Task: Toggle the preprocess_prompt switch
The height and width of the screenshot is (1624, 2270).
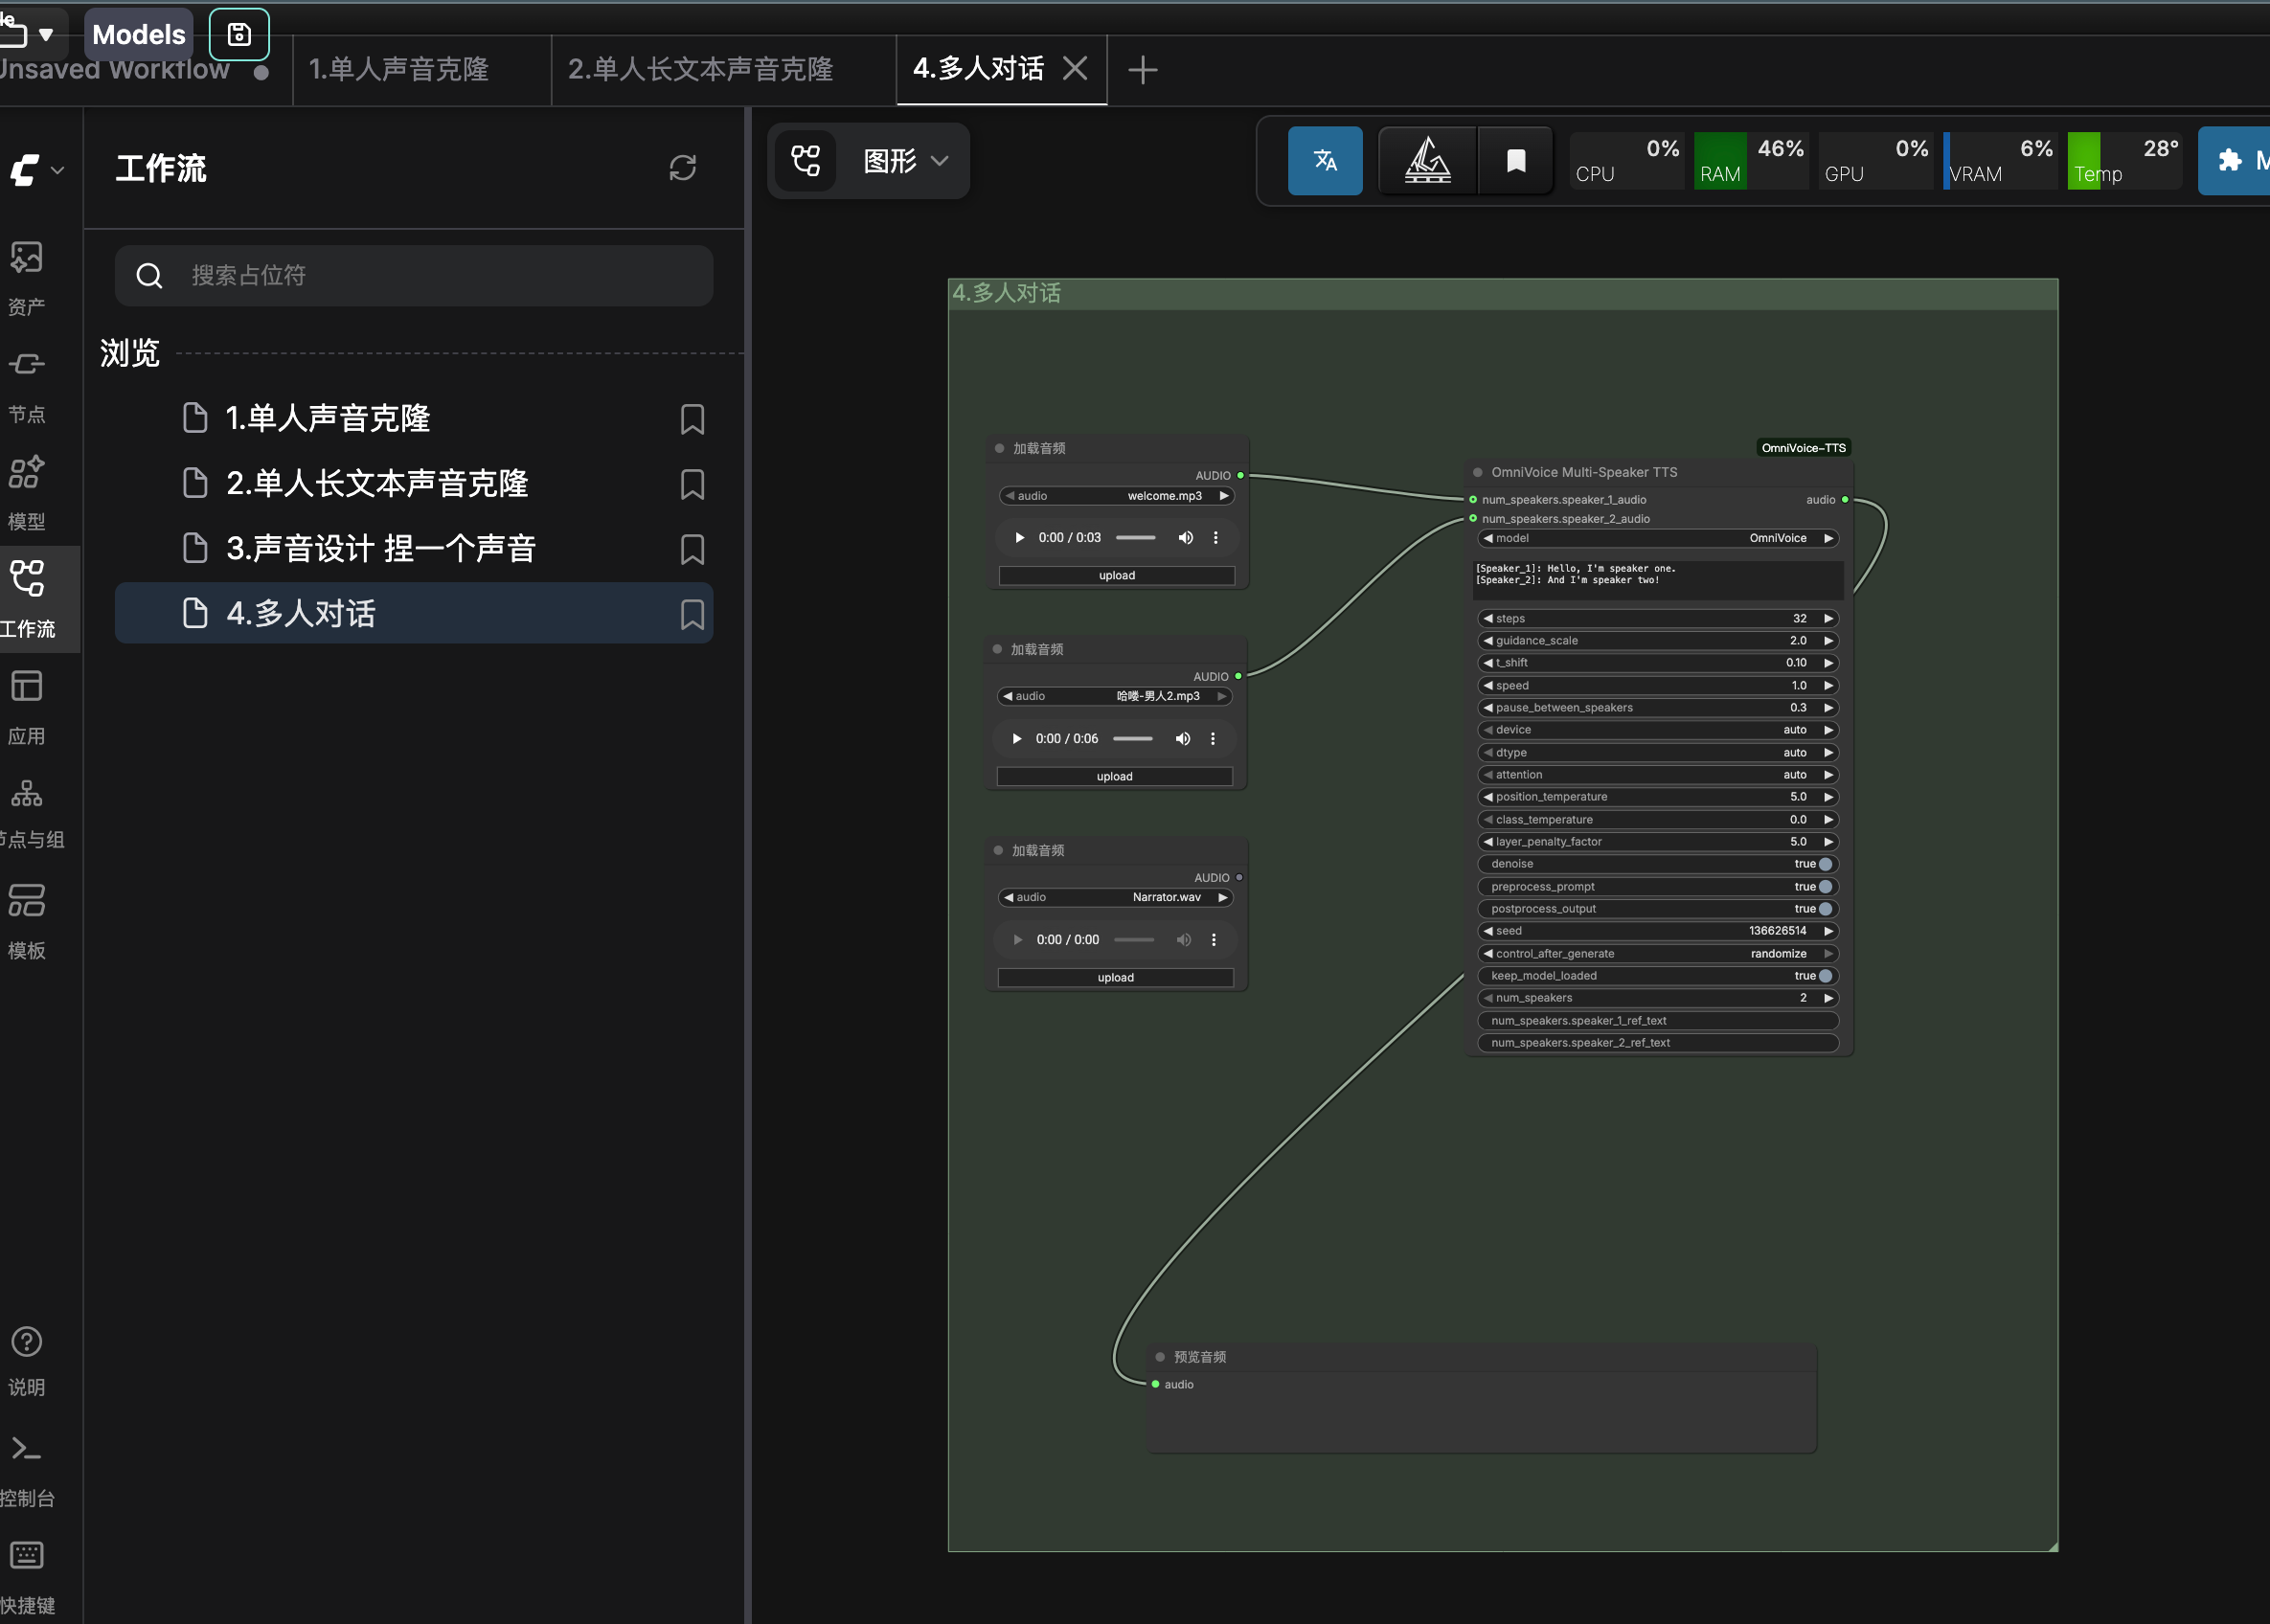Action: pyautogui.click(x=1825, y=887)
